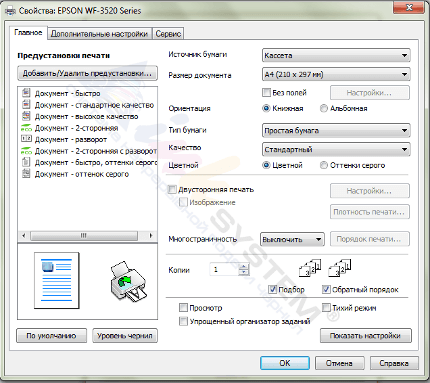Select the 'Документ - 2-сторонняя' preset text
The height and width of the screenshot is (383, 430).
click(x=76, y=128)
